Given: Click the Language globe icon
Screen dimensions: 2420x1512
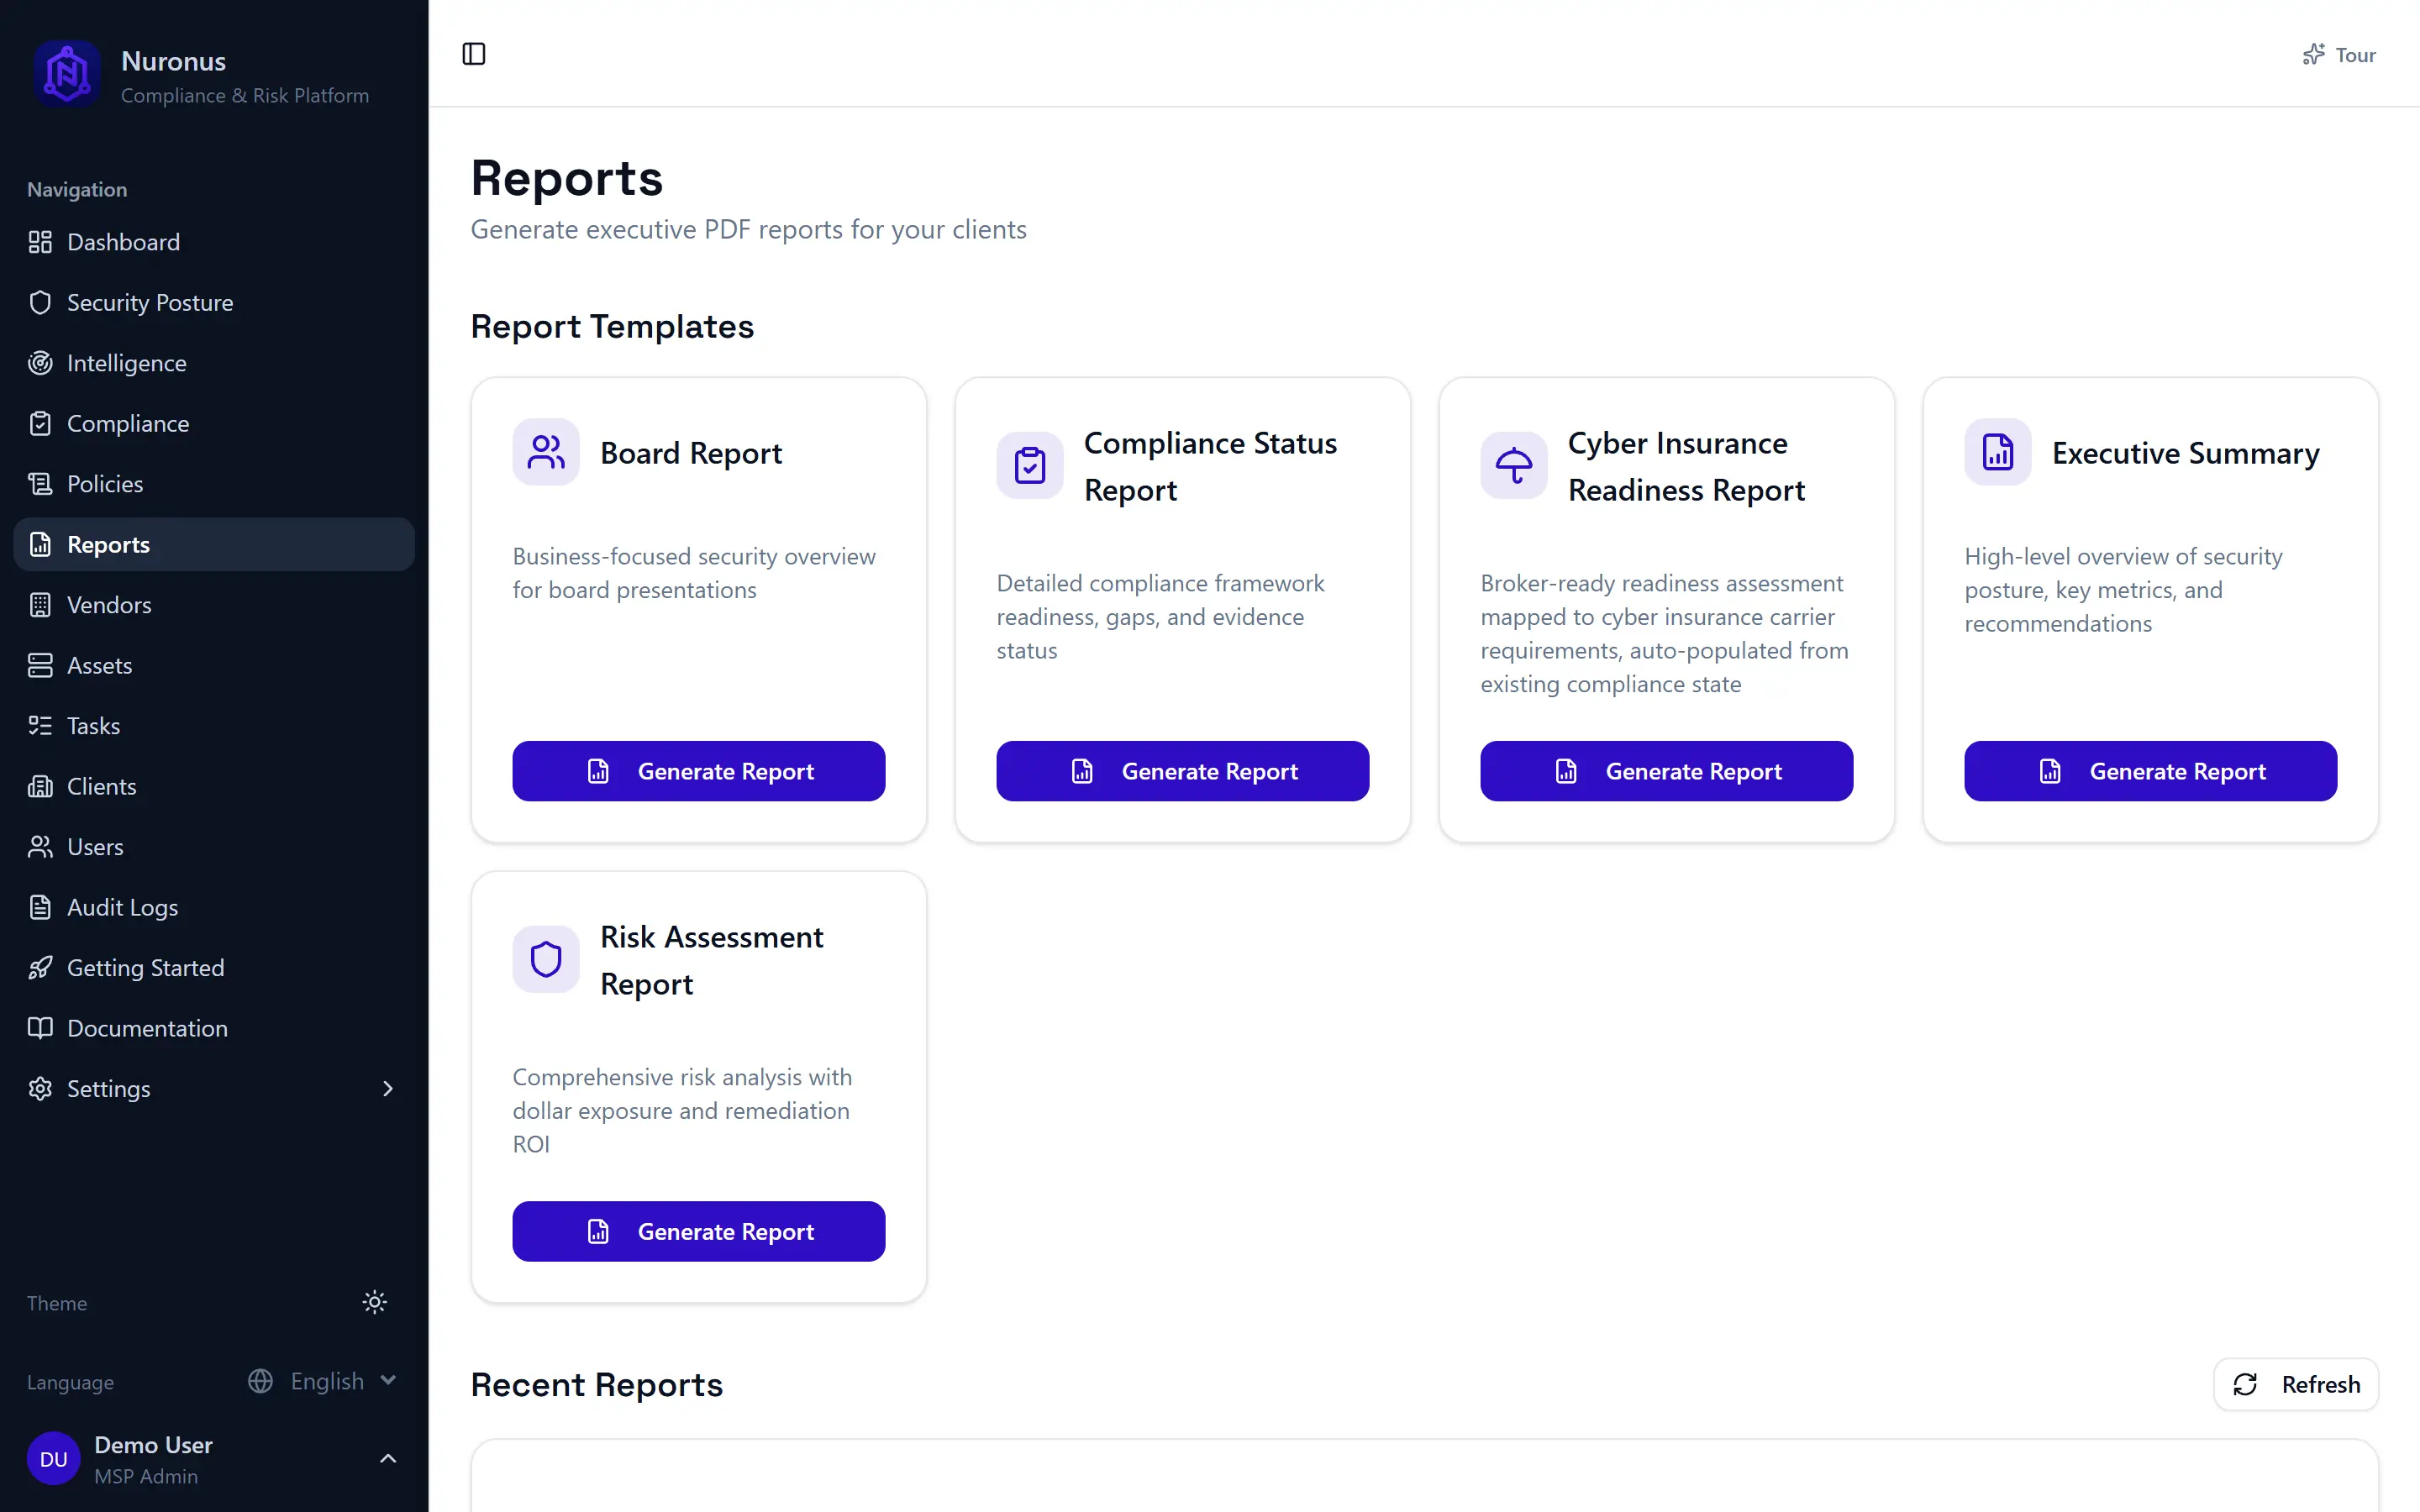Looking at the screenshot, I should point(260,1381).
